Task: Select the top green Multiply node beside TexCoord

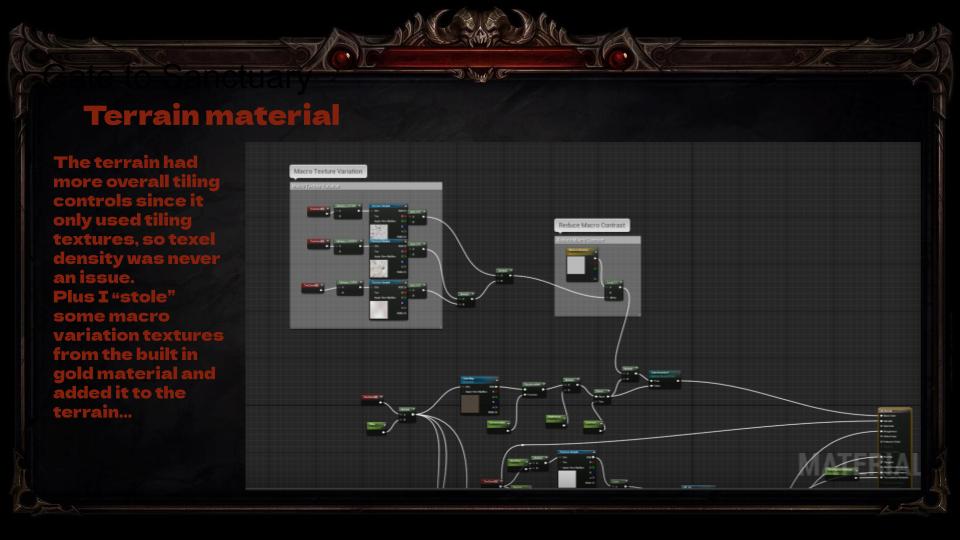Action: pos(347,210)
